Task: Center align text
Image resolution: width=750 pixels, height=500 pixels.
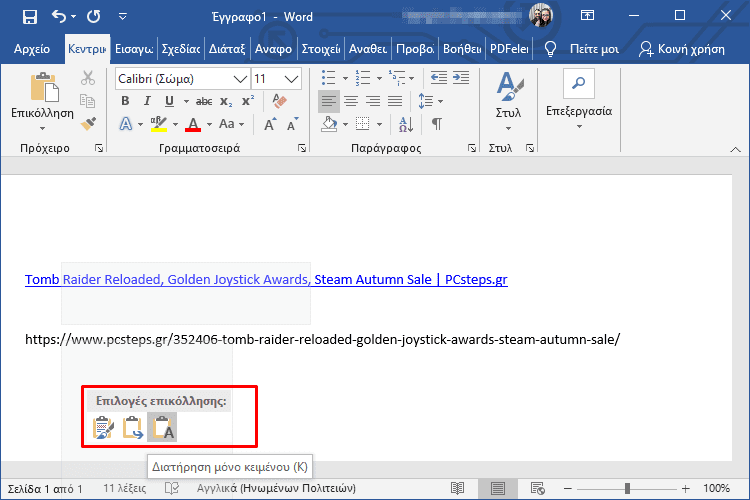Action: (x=351, y=101)
